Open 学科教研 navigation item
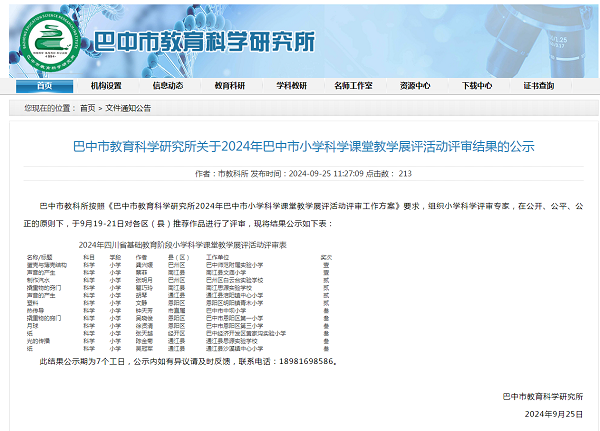Viewport: 600px width, 431px height. (x=291, y=86)
